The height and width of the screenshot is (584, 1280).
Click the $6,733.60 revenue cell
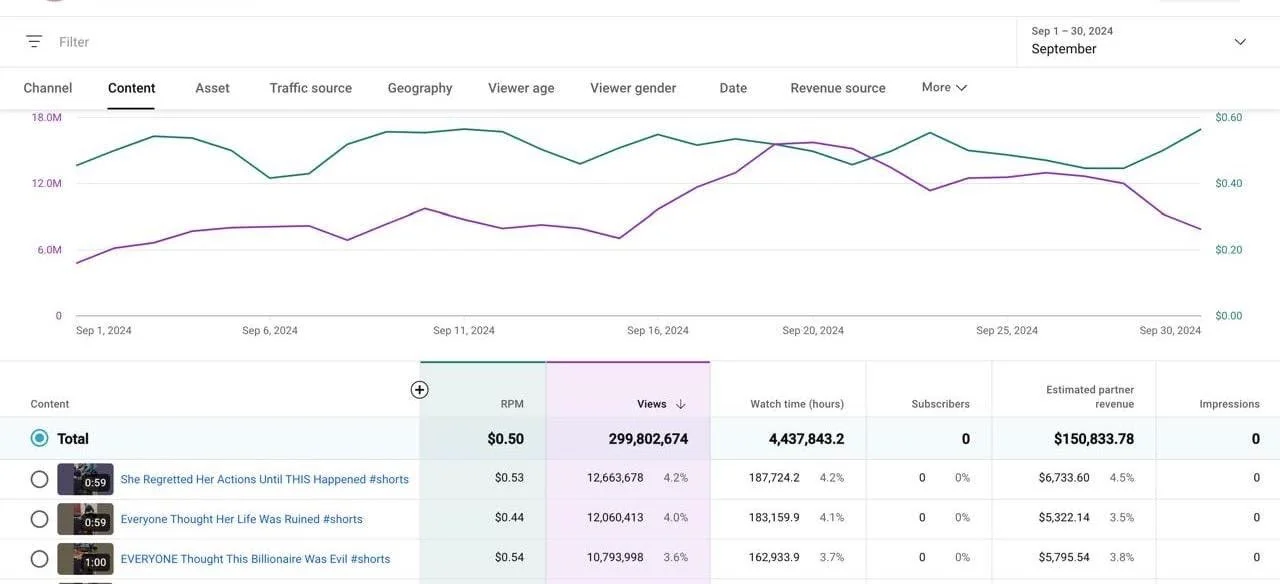point(1064,478)
